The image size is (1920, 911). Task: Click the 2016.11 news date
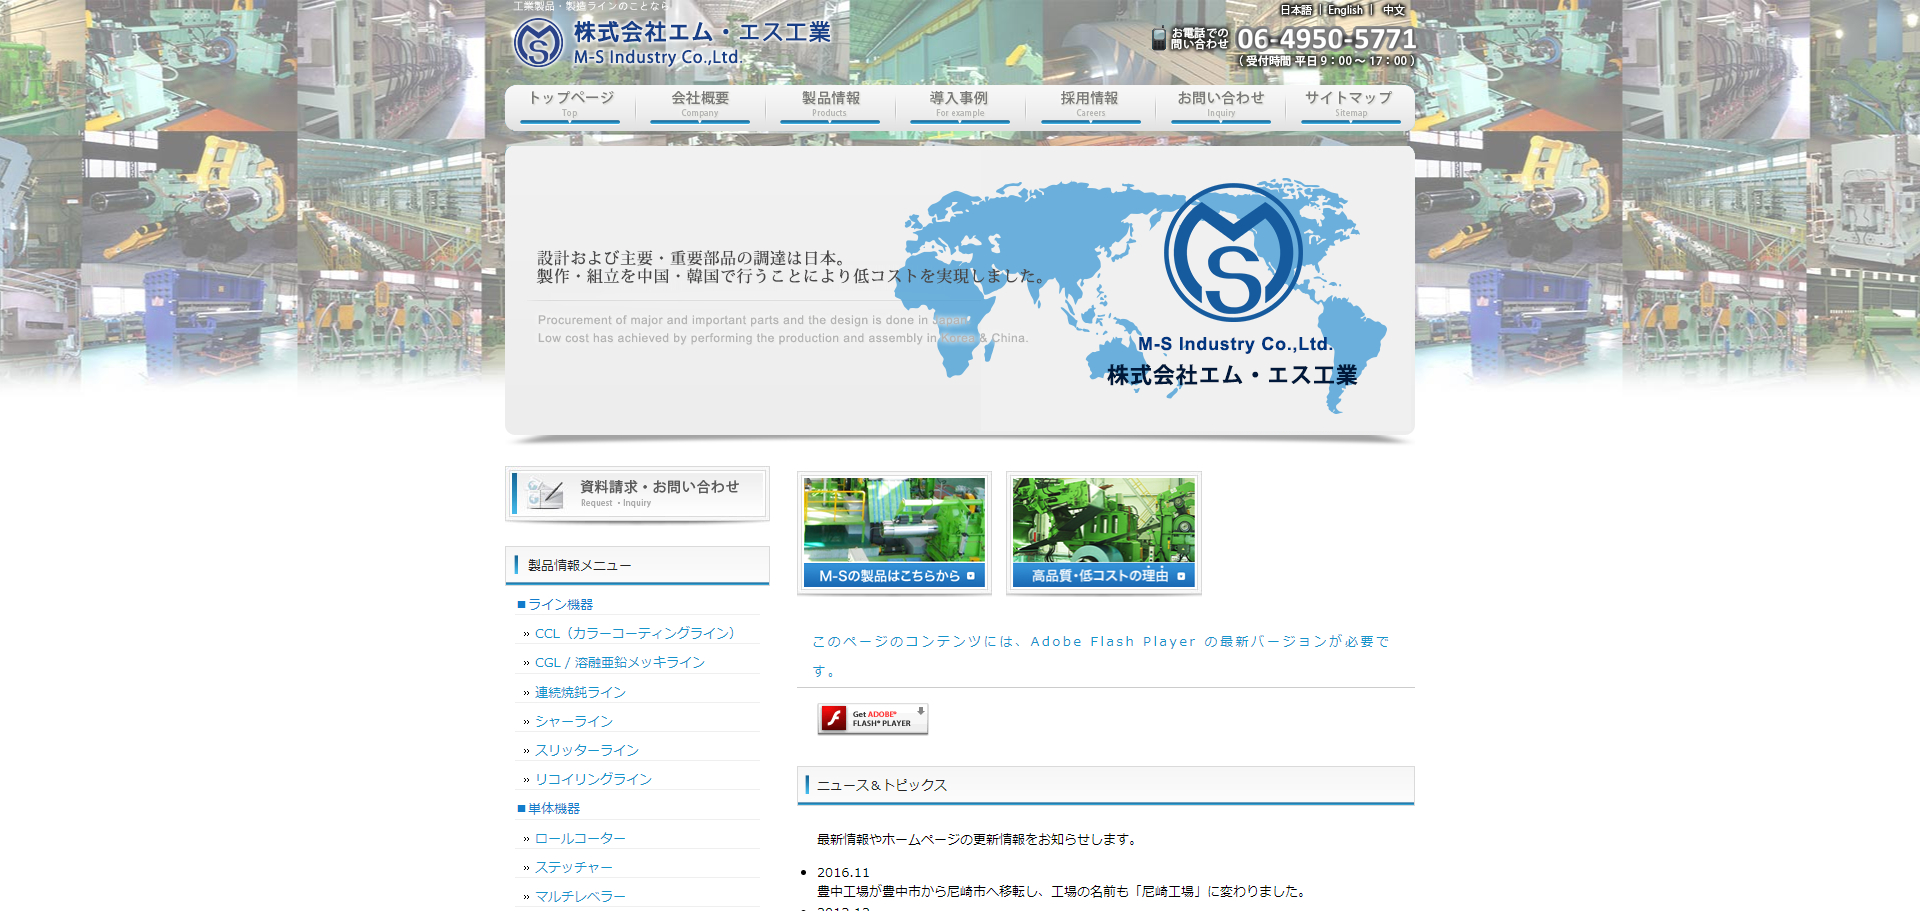point(843,873)
